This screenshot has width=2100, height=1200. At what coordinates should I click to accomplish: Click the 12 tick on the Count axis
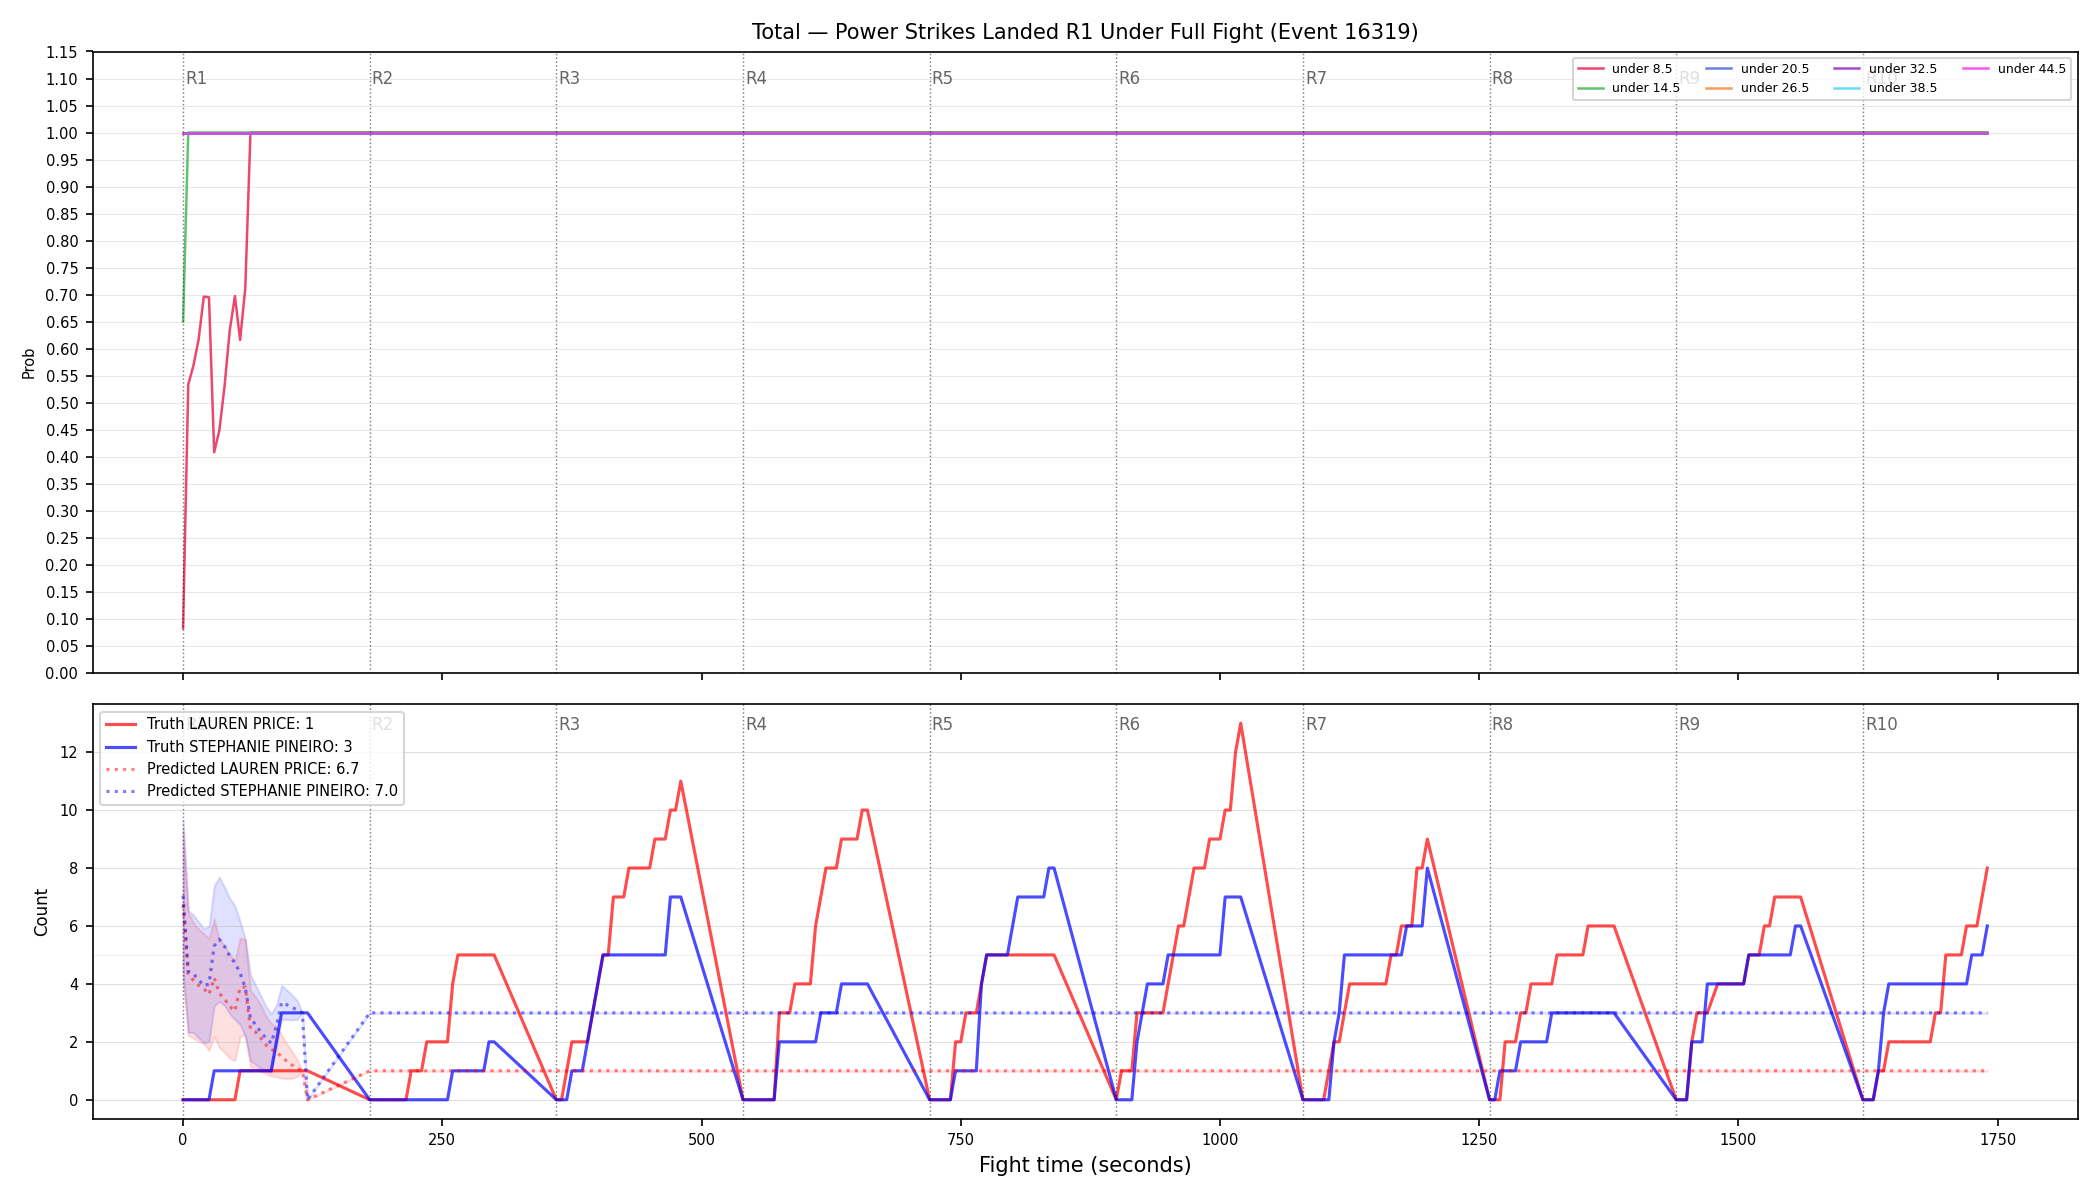pyautogui.click(x=69, y=752)
